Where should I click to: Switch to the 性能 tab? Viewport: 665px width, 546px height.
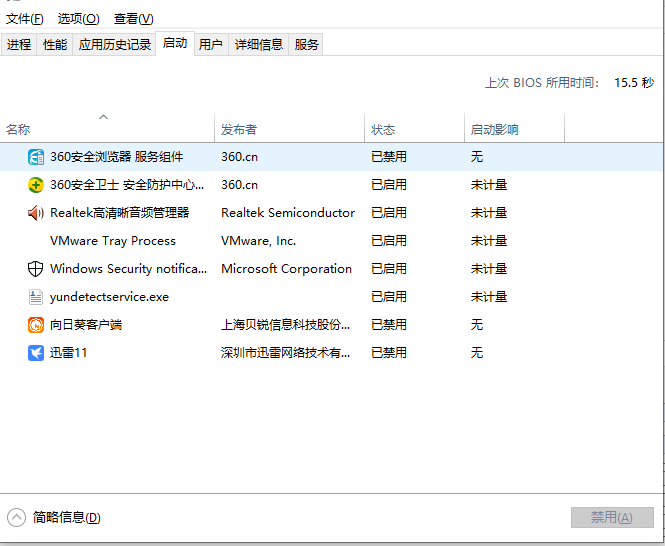(55, 45)
